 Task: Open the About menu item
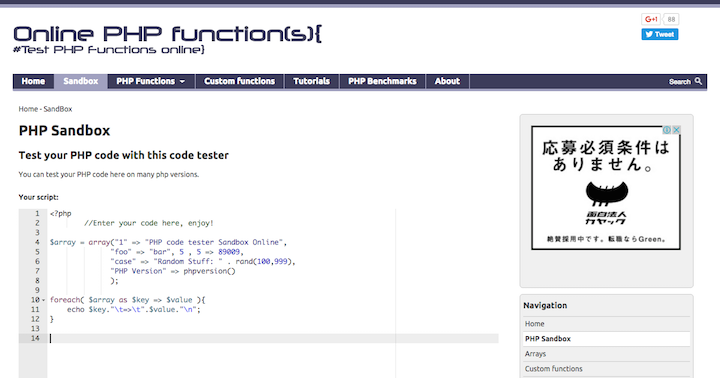point(447,81)
